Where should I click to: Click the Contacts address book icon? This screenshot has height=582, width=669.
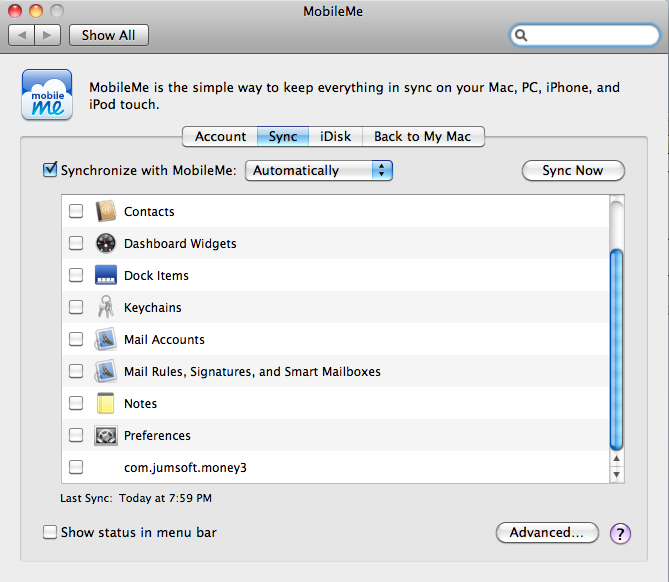(105, 211)
